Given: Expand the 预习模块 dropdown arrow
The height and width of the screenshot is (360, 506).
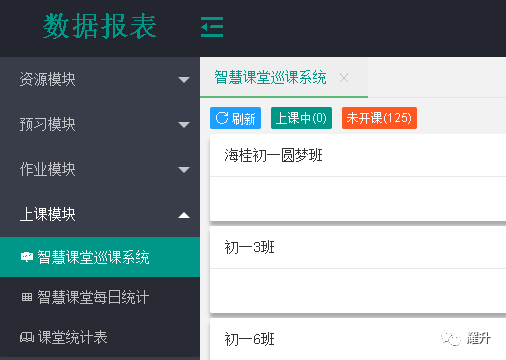Looking at the screenshot, I should coord(184,125).
